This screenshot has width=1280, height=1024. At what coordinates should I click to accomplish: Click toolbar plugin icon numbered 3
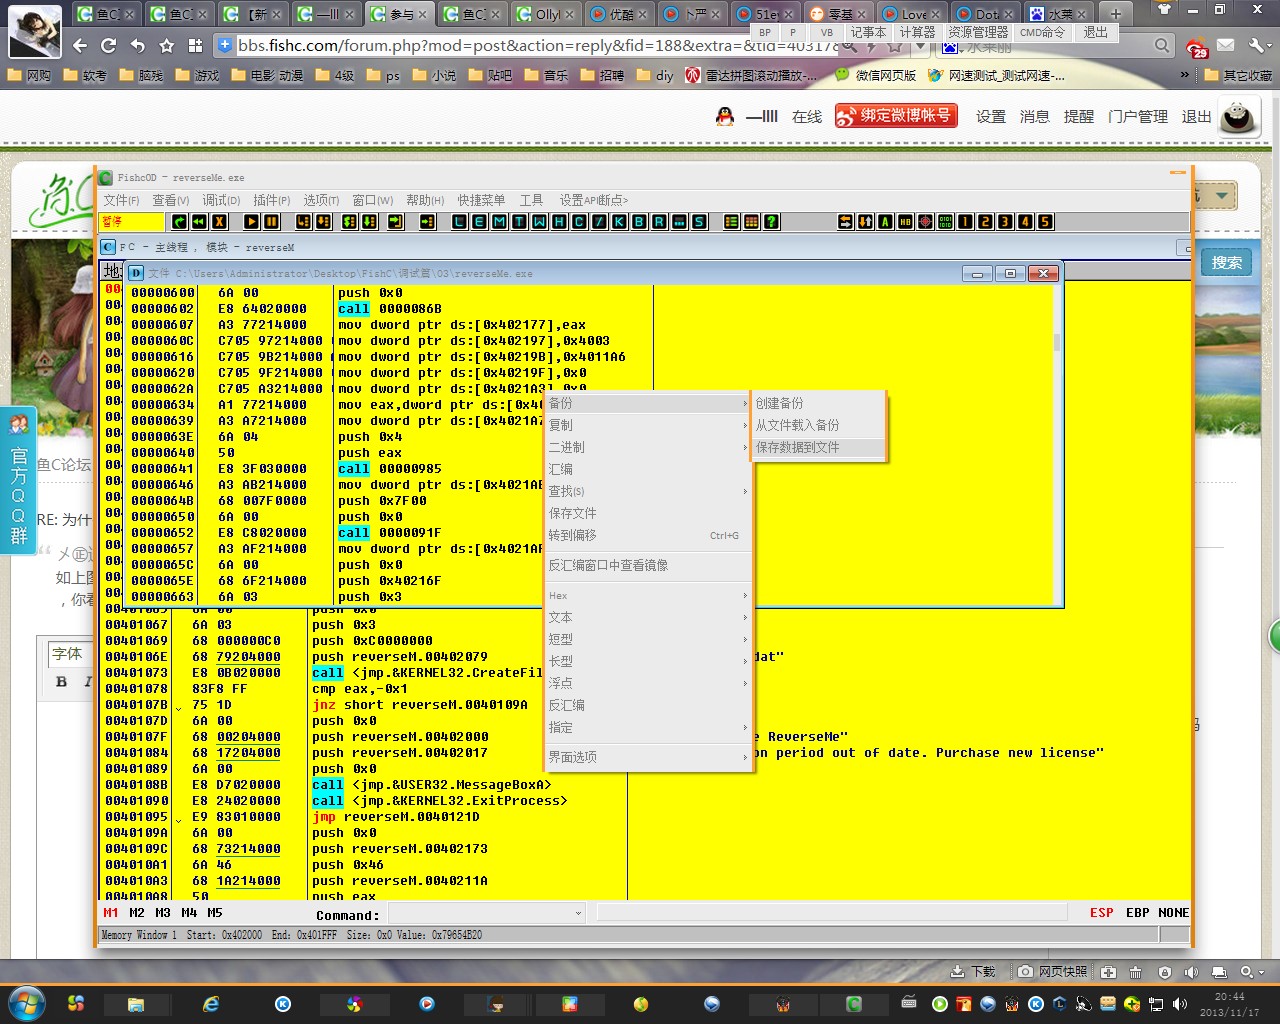coord(1005,222)
